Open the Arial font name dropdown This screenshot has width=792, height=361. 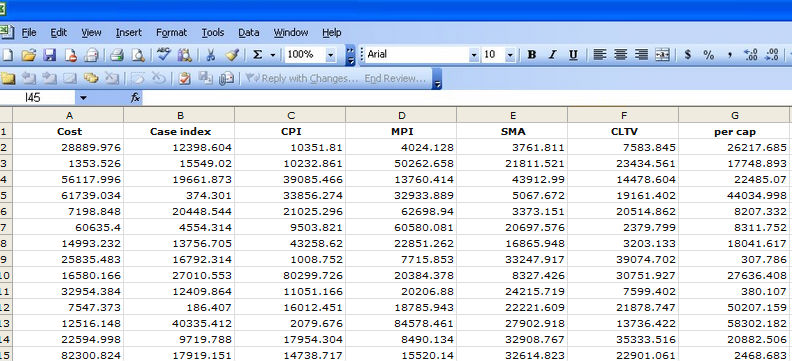473,55
